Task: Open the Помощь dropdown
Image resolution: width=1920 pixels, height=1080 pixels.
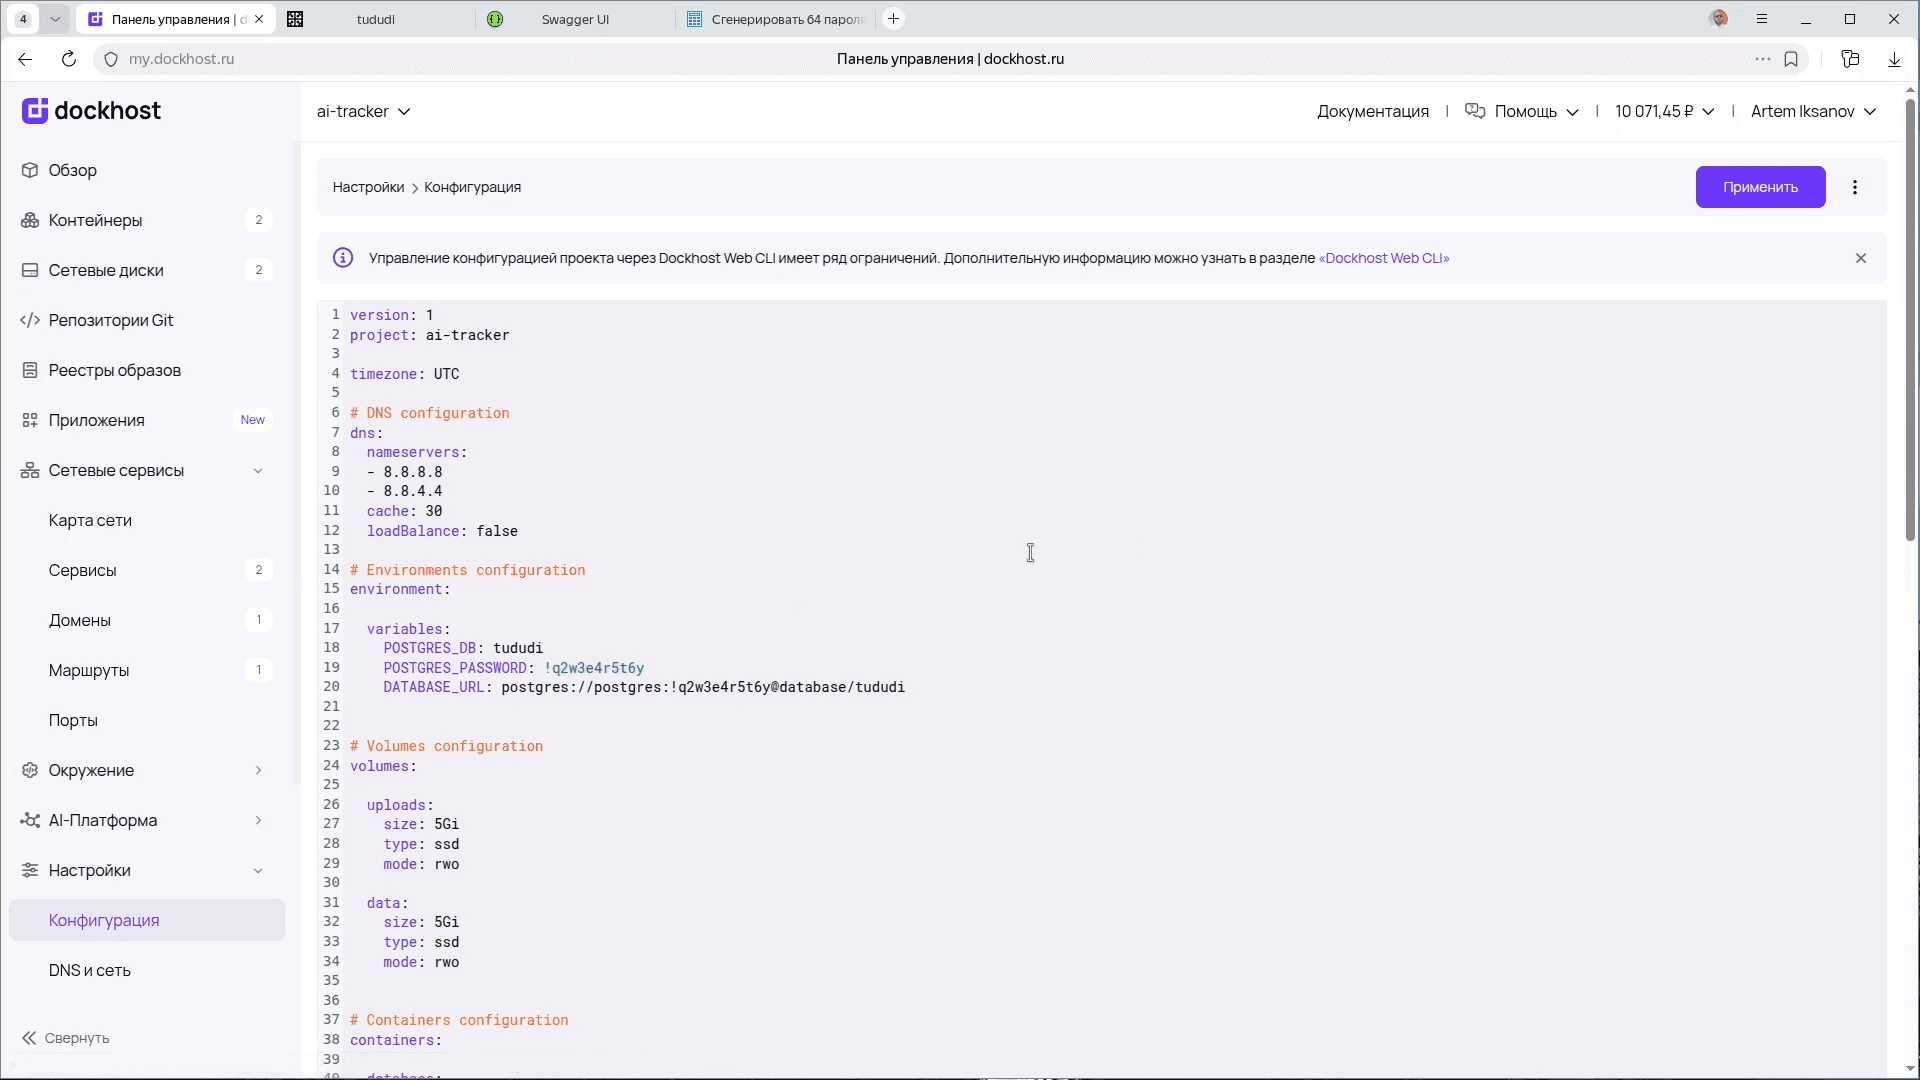Action: pyautogui.click(x=1522, y=111)
